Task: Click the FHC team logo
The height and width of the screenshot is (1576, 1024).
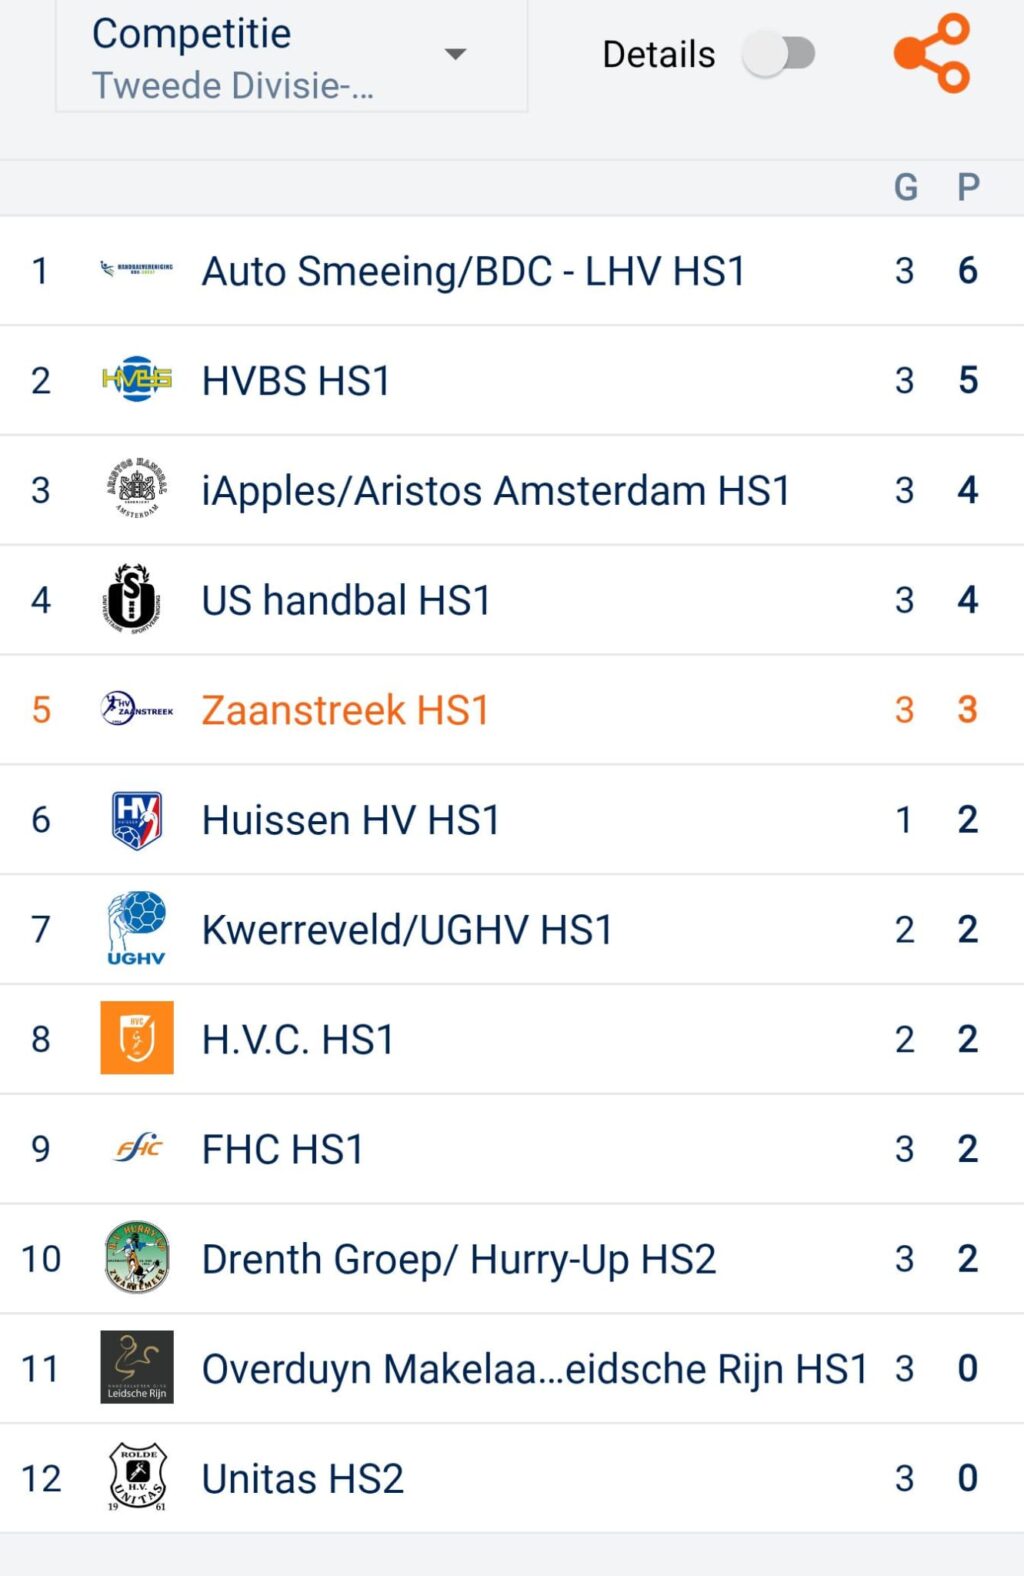Action: coord(138,1148)
